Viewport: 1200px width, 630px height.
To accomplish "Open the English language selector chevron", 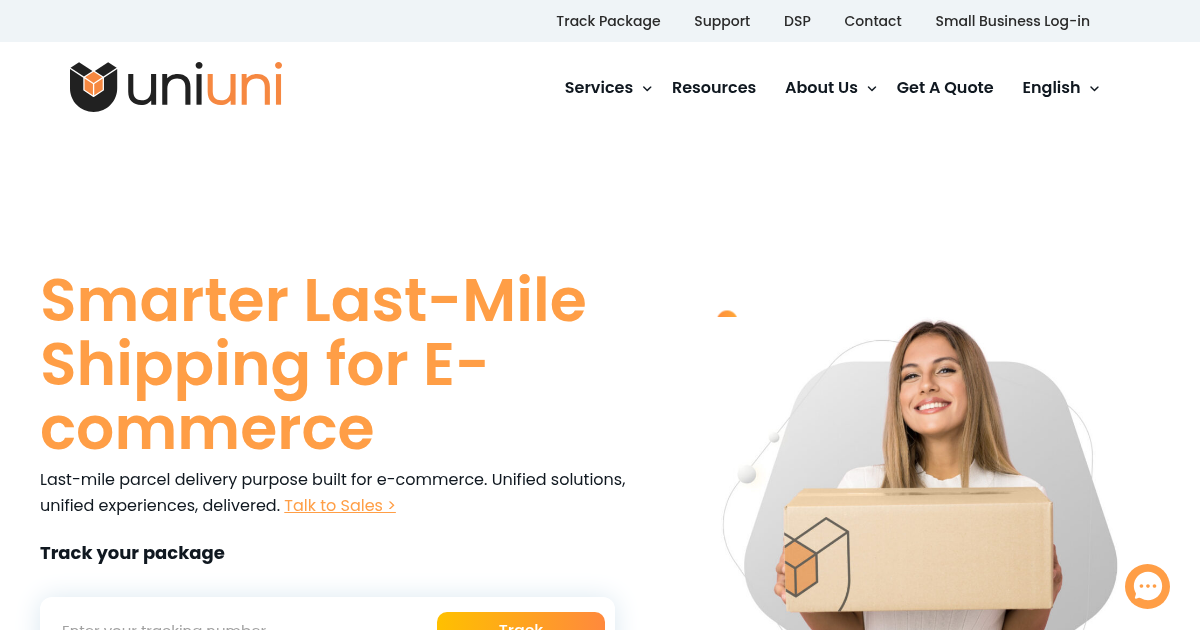I will click(1094, 89).
